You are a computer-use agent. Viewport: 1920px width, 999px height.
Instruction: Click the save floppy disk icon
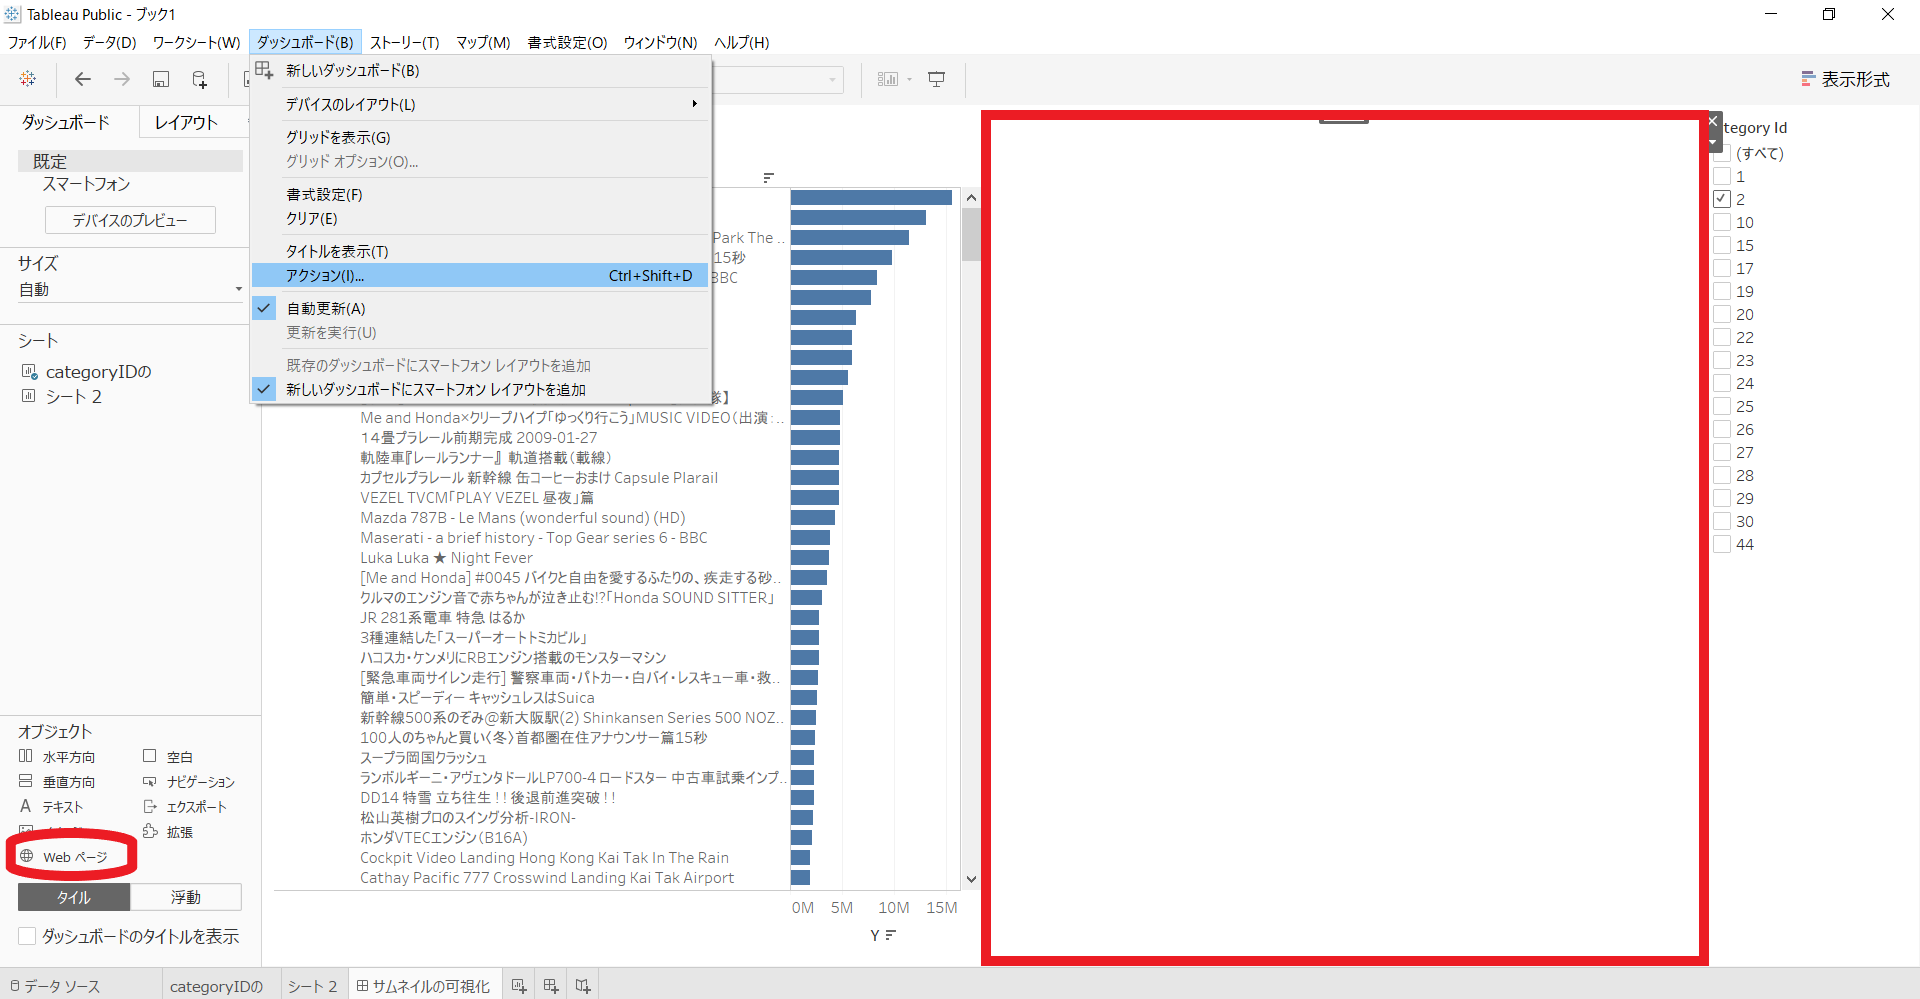[x=160, y=79]
